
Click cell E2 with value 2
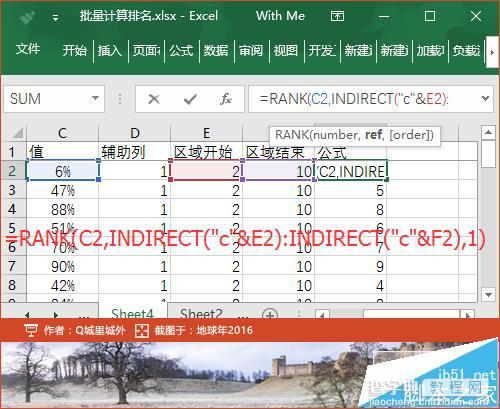click(x=207, y=171)
